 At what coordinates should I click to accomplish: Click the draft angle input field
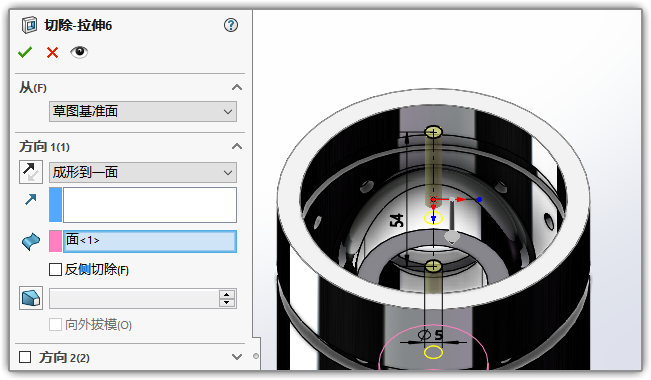134,299
